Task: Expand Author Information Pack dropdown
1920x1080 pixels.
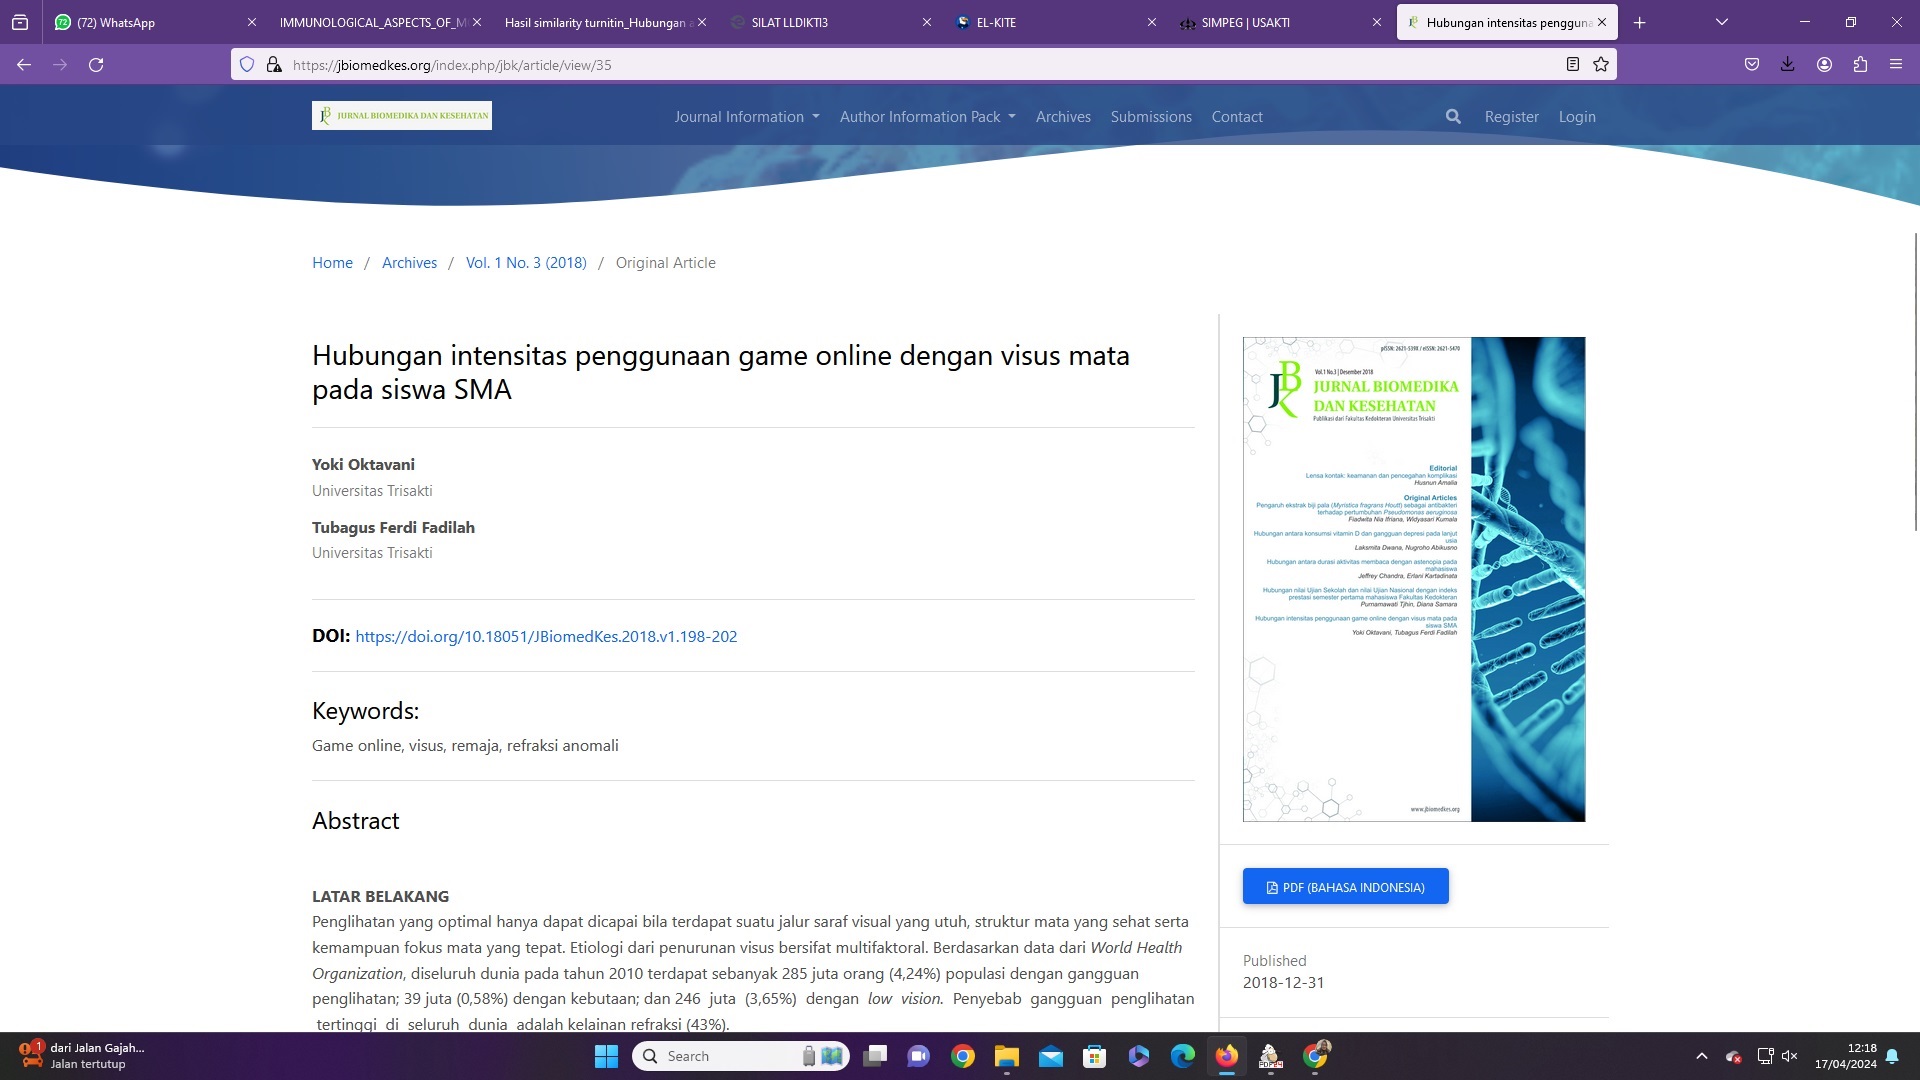Action: click(x=927, y=117)
